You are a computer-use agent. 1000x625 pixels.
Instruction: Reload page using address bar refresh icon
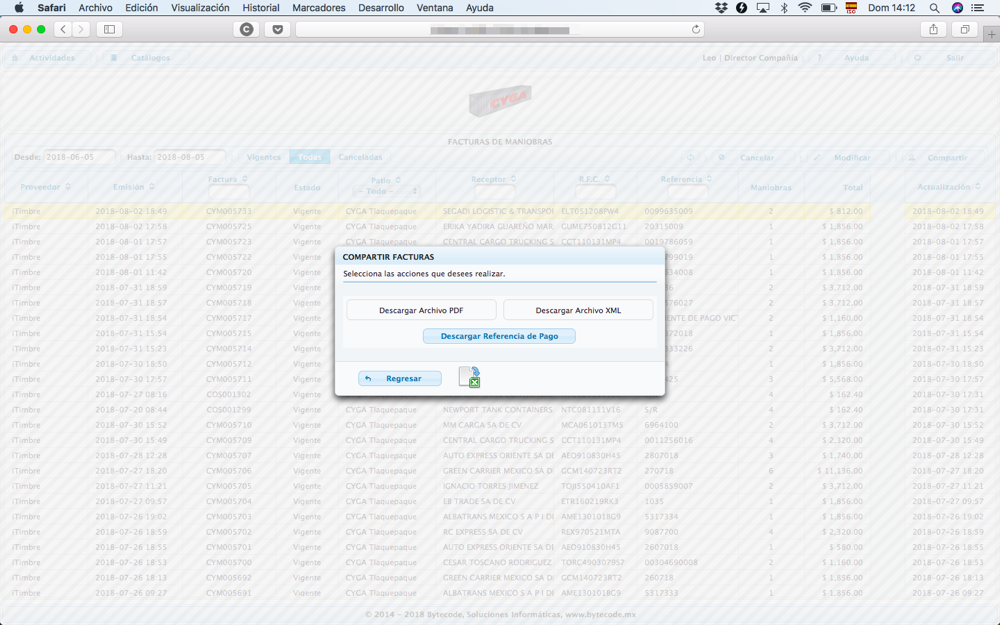click(x=696, y=30)
